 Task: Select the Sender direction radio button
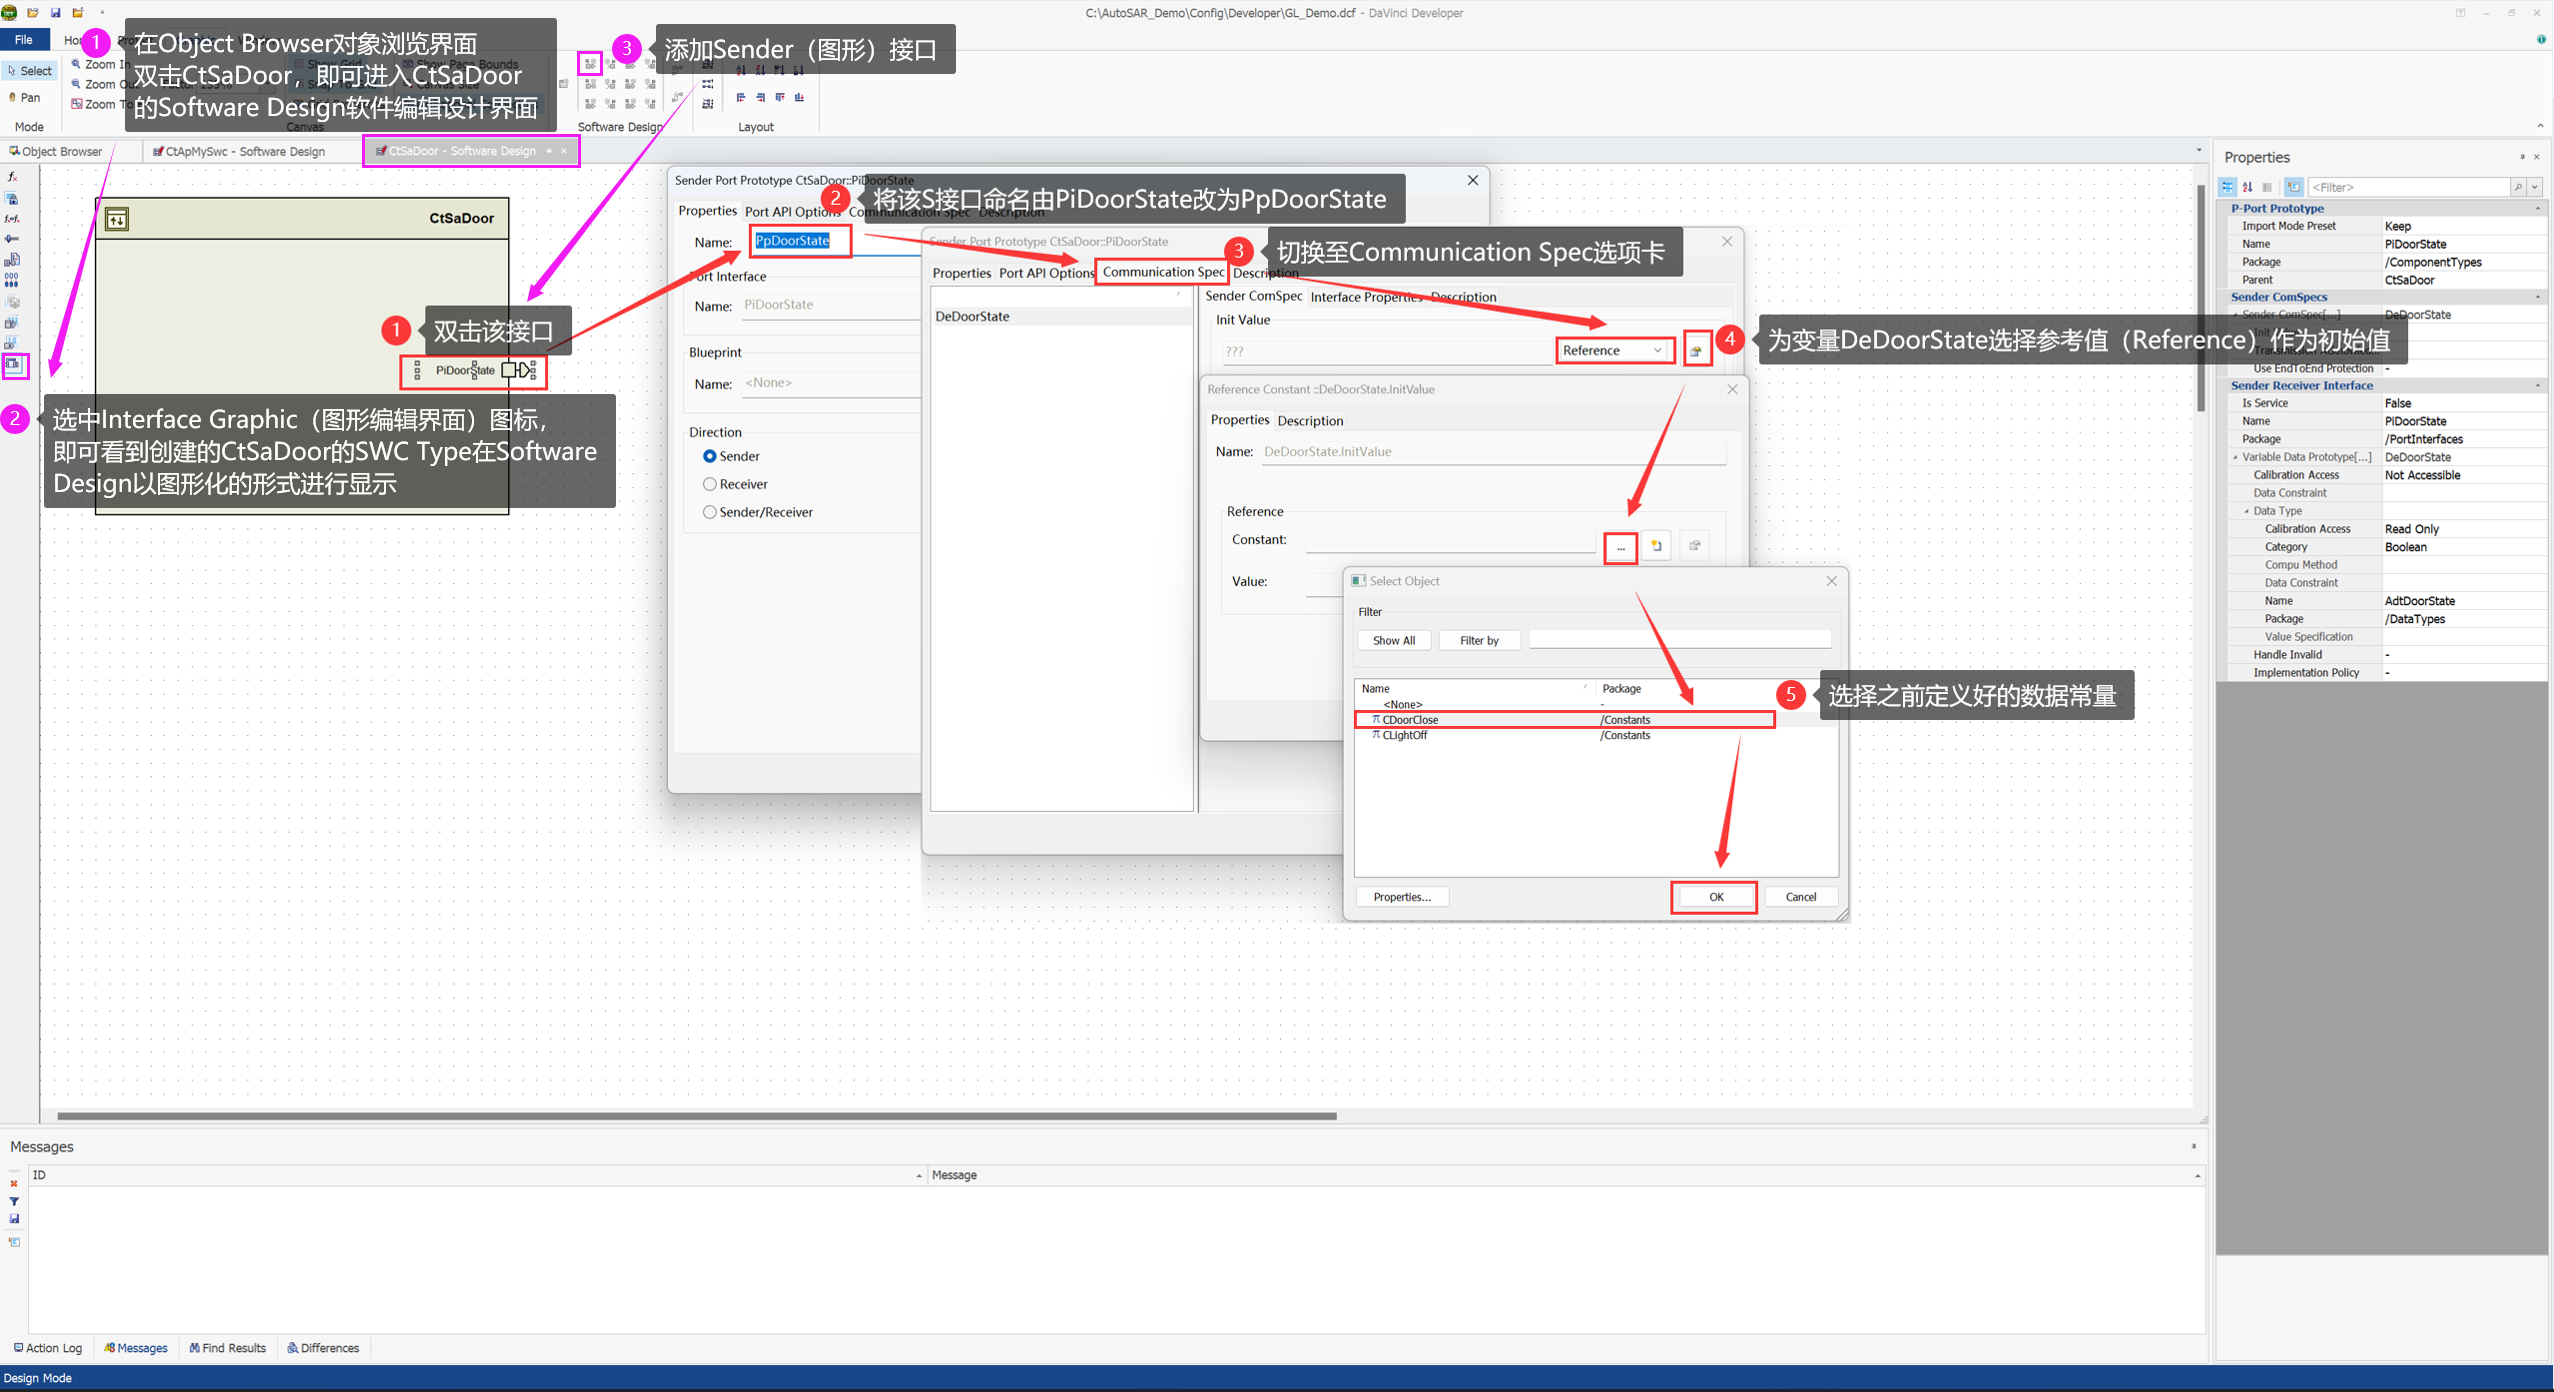click(709, 456)
